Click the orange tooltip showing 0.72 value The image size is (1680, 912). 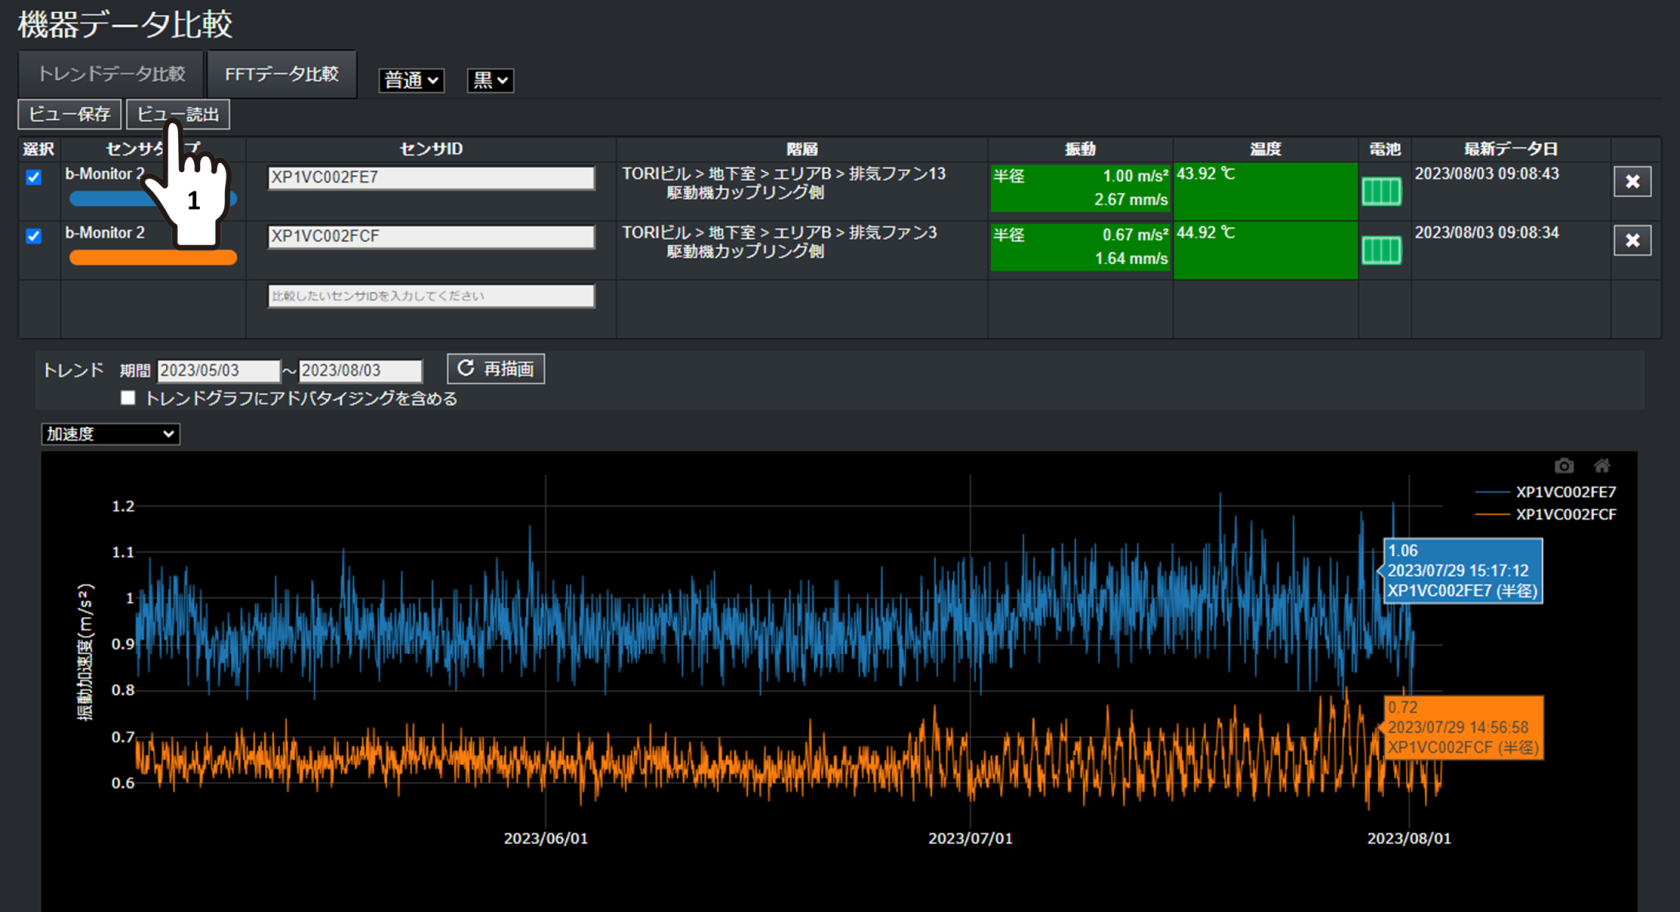point(1462,728)
